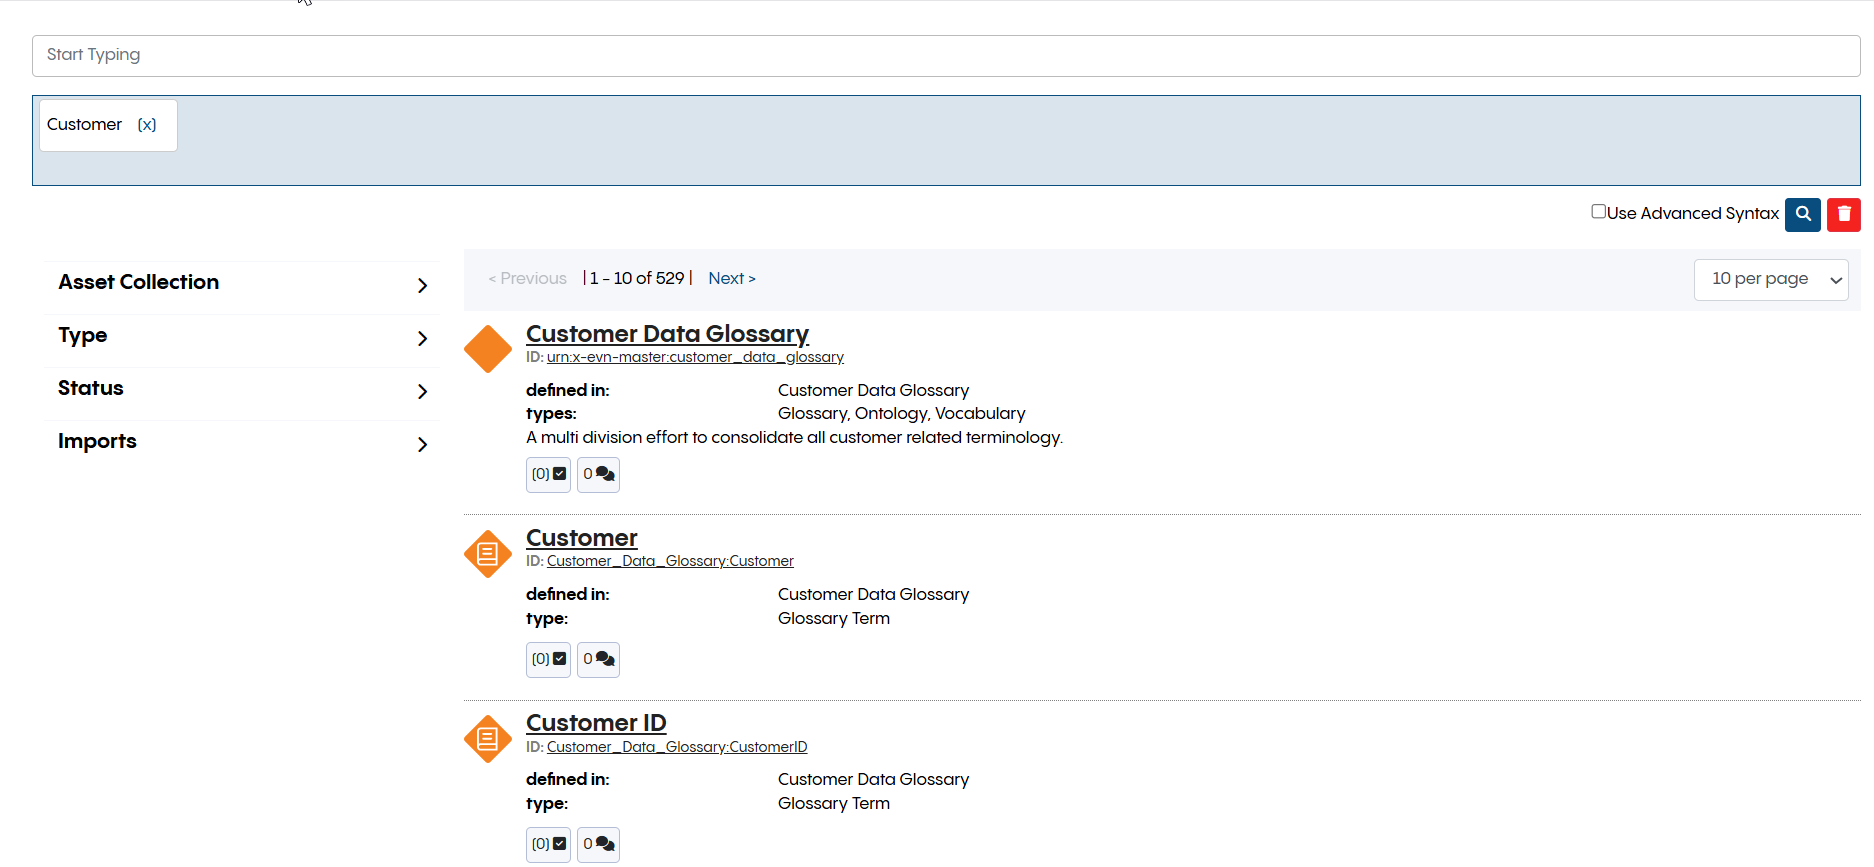Open comments for Customer Data Glossary
The width and height of the screenshot is (1874, 867).
pos(598,474)
